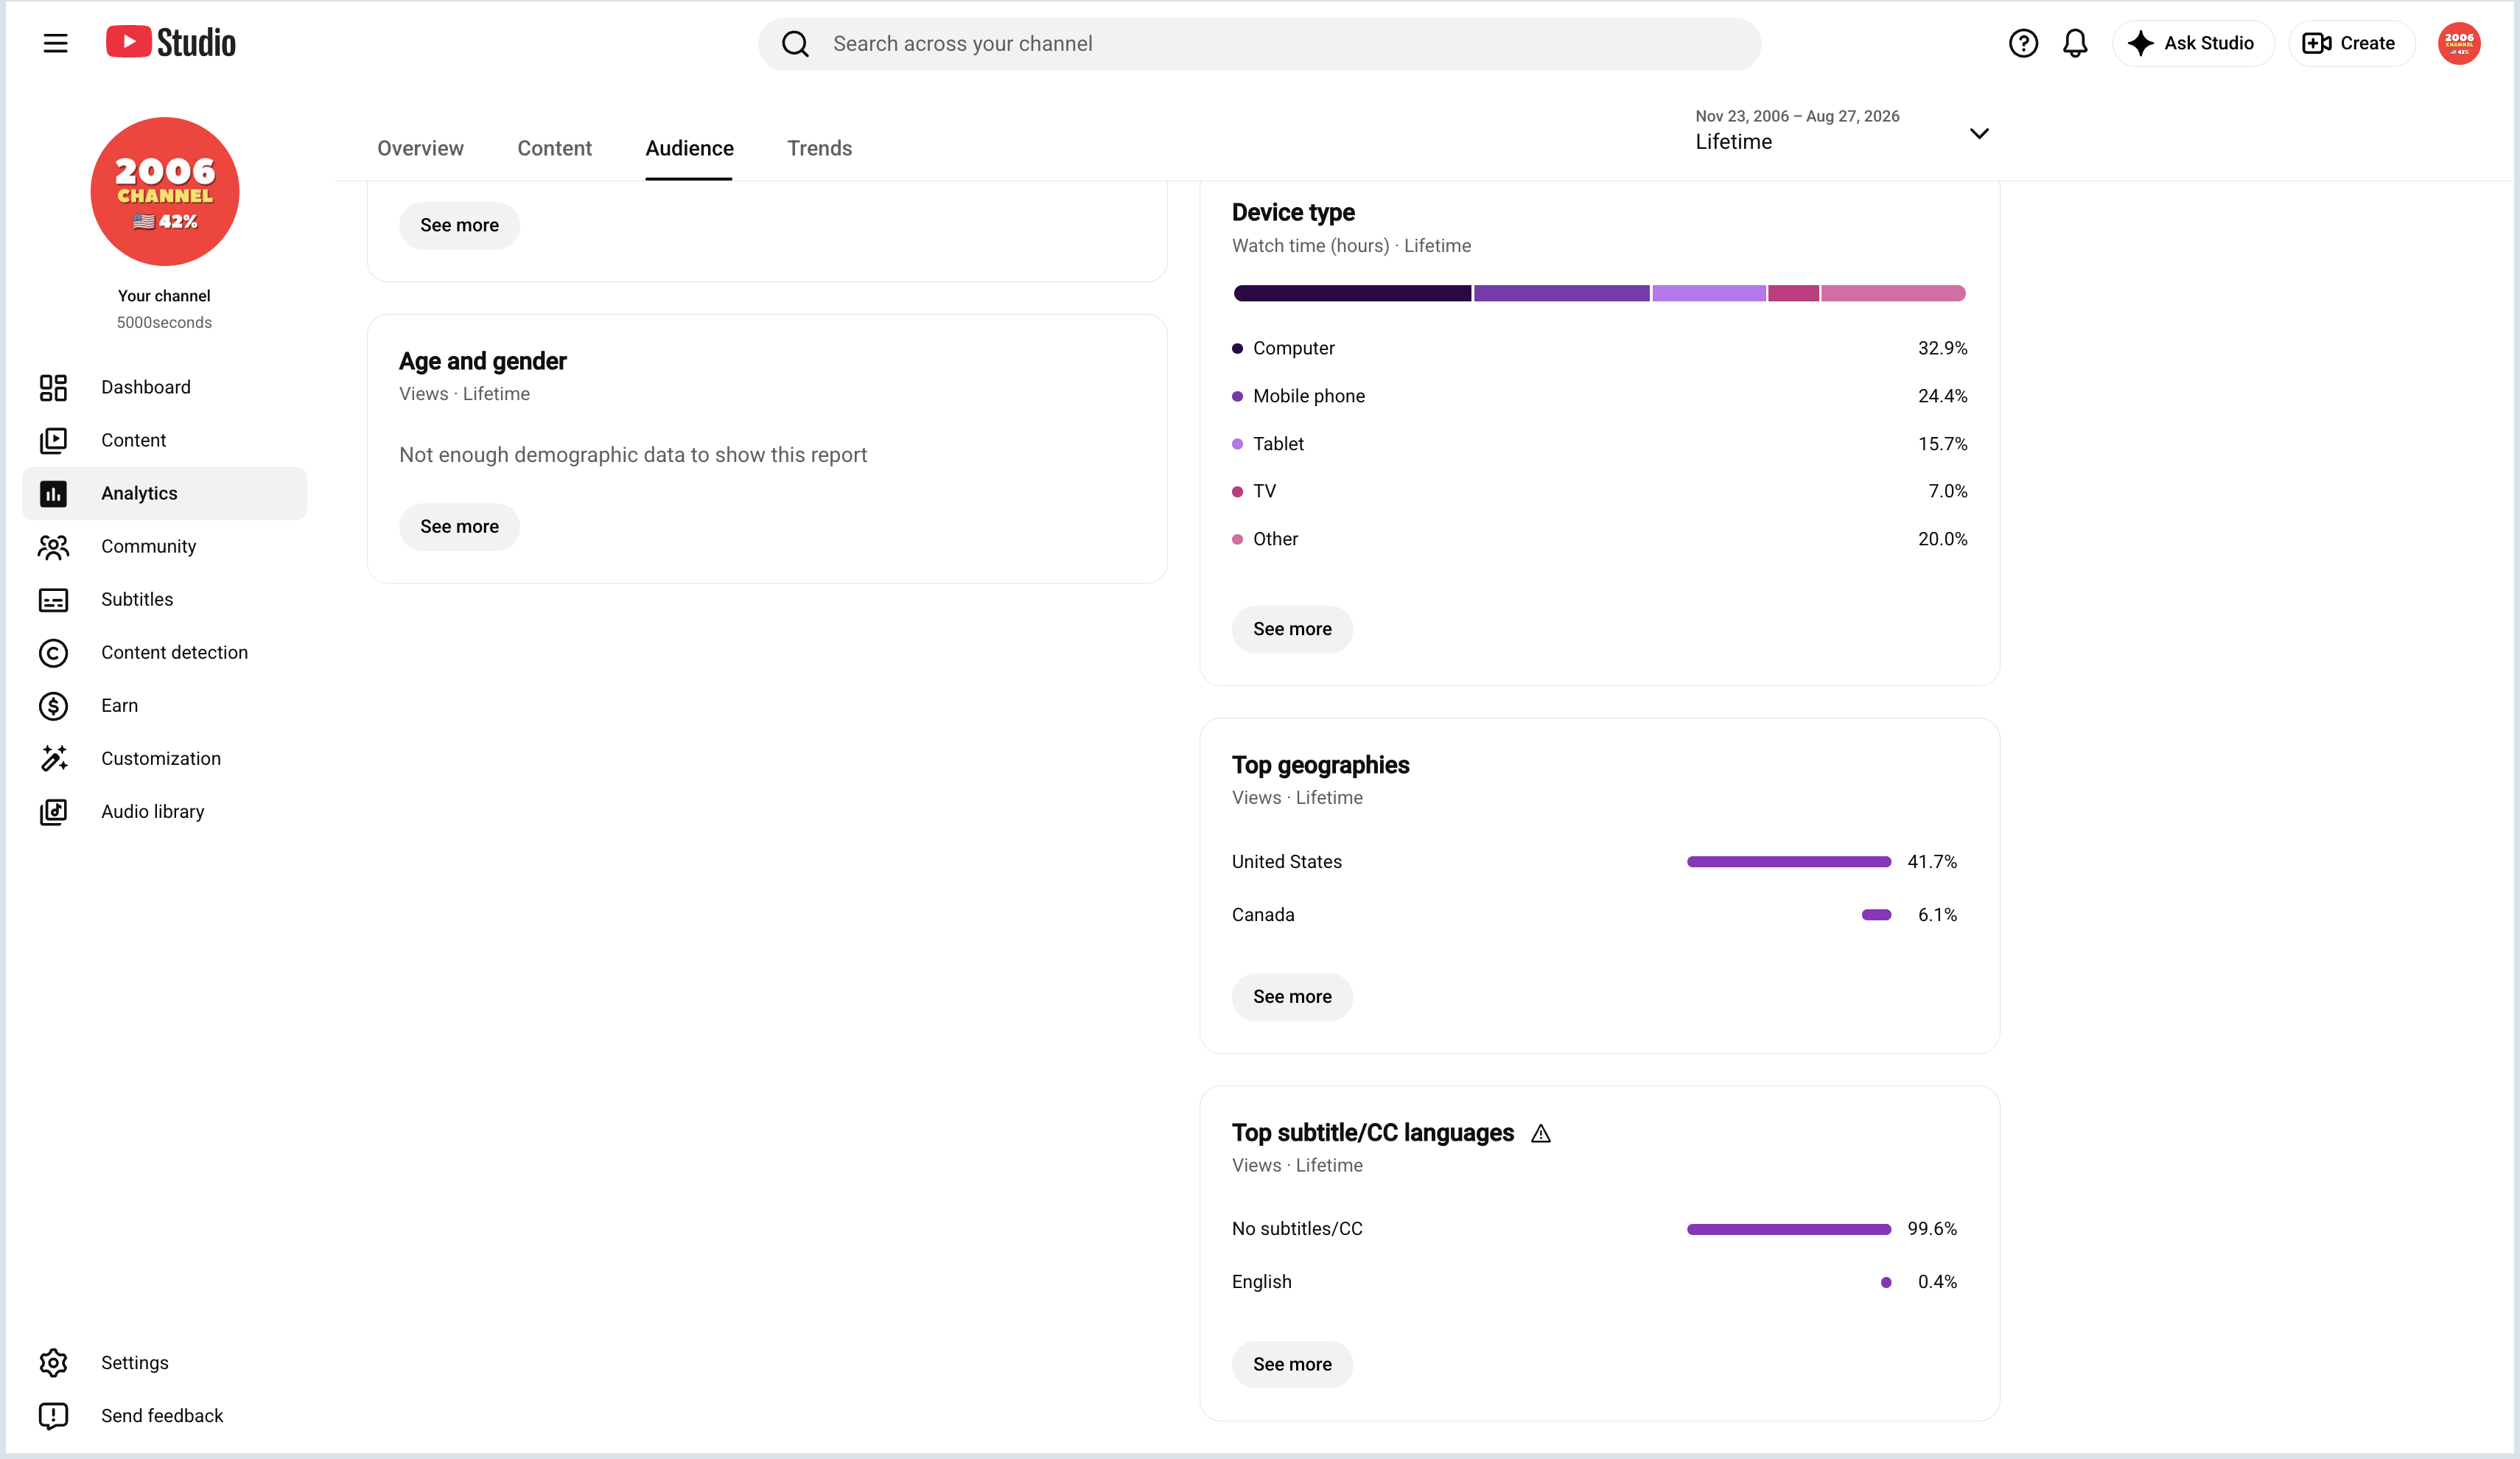Open Settings gear in sidebar
This screenshot has height=1459, width=2520.
[x=53, y=1362]
